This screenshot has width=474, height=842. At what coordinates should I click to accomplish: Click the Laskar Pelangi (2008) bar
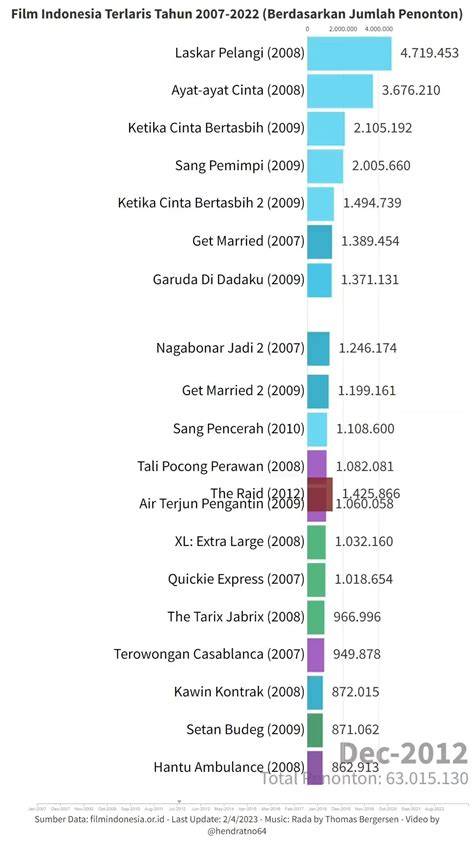tap(349, 53)
